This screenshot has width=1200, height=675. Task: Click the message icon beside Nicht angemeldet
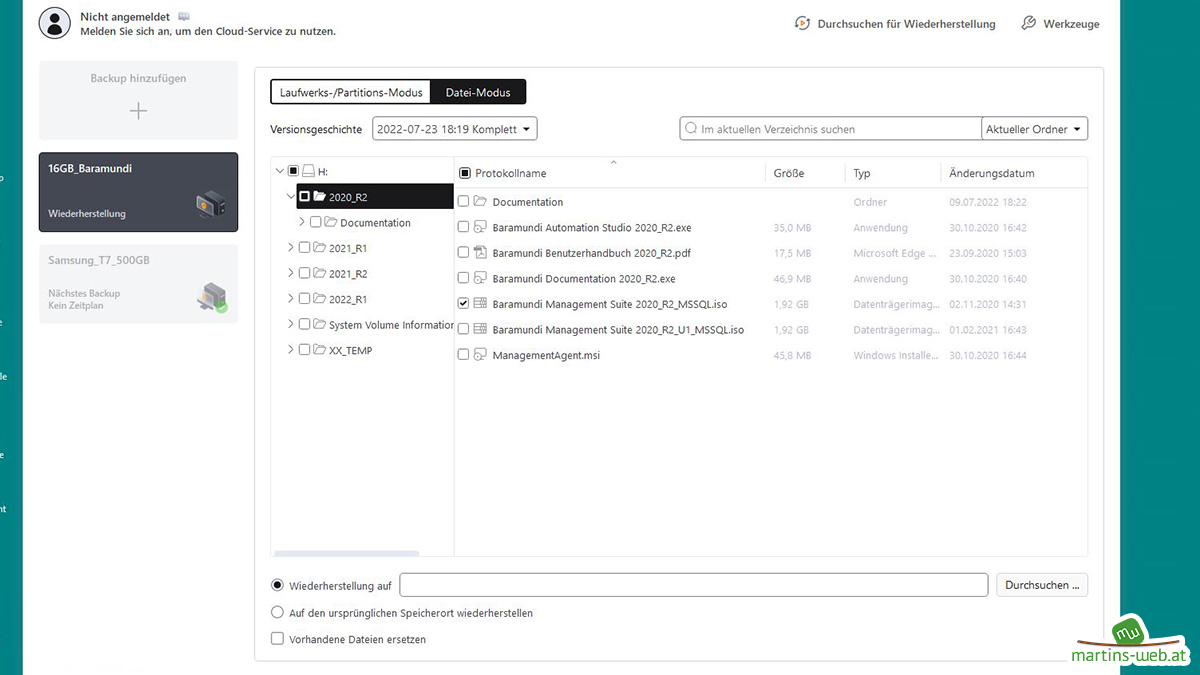pos(183,16)
